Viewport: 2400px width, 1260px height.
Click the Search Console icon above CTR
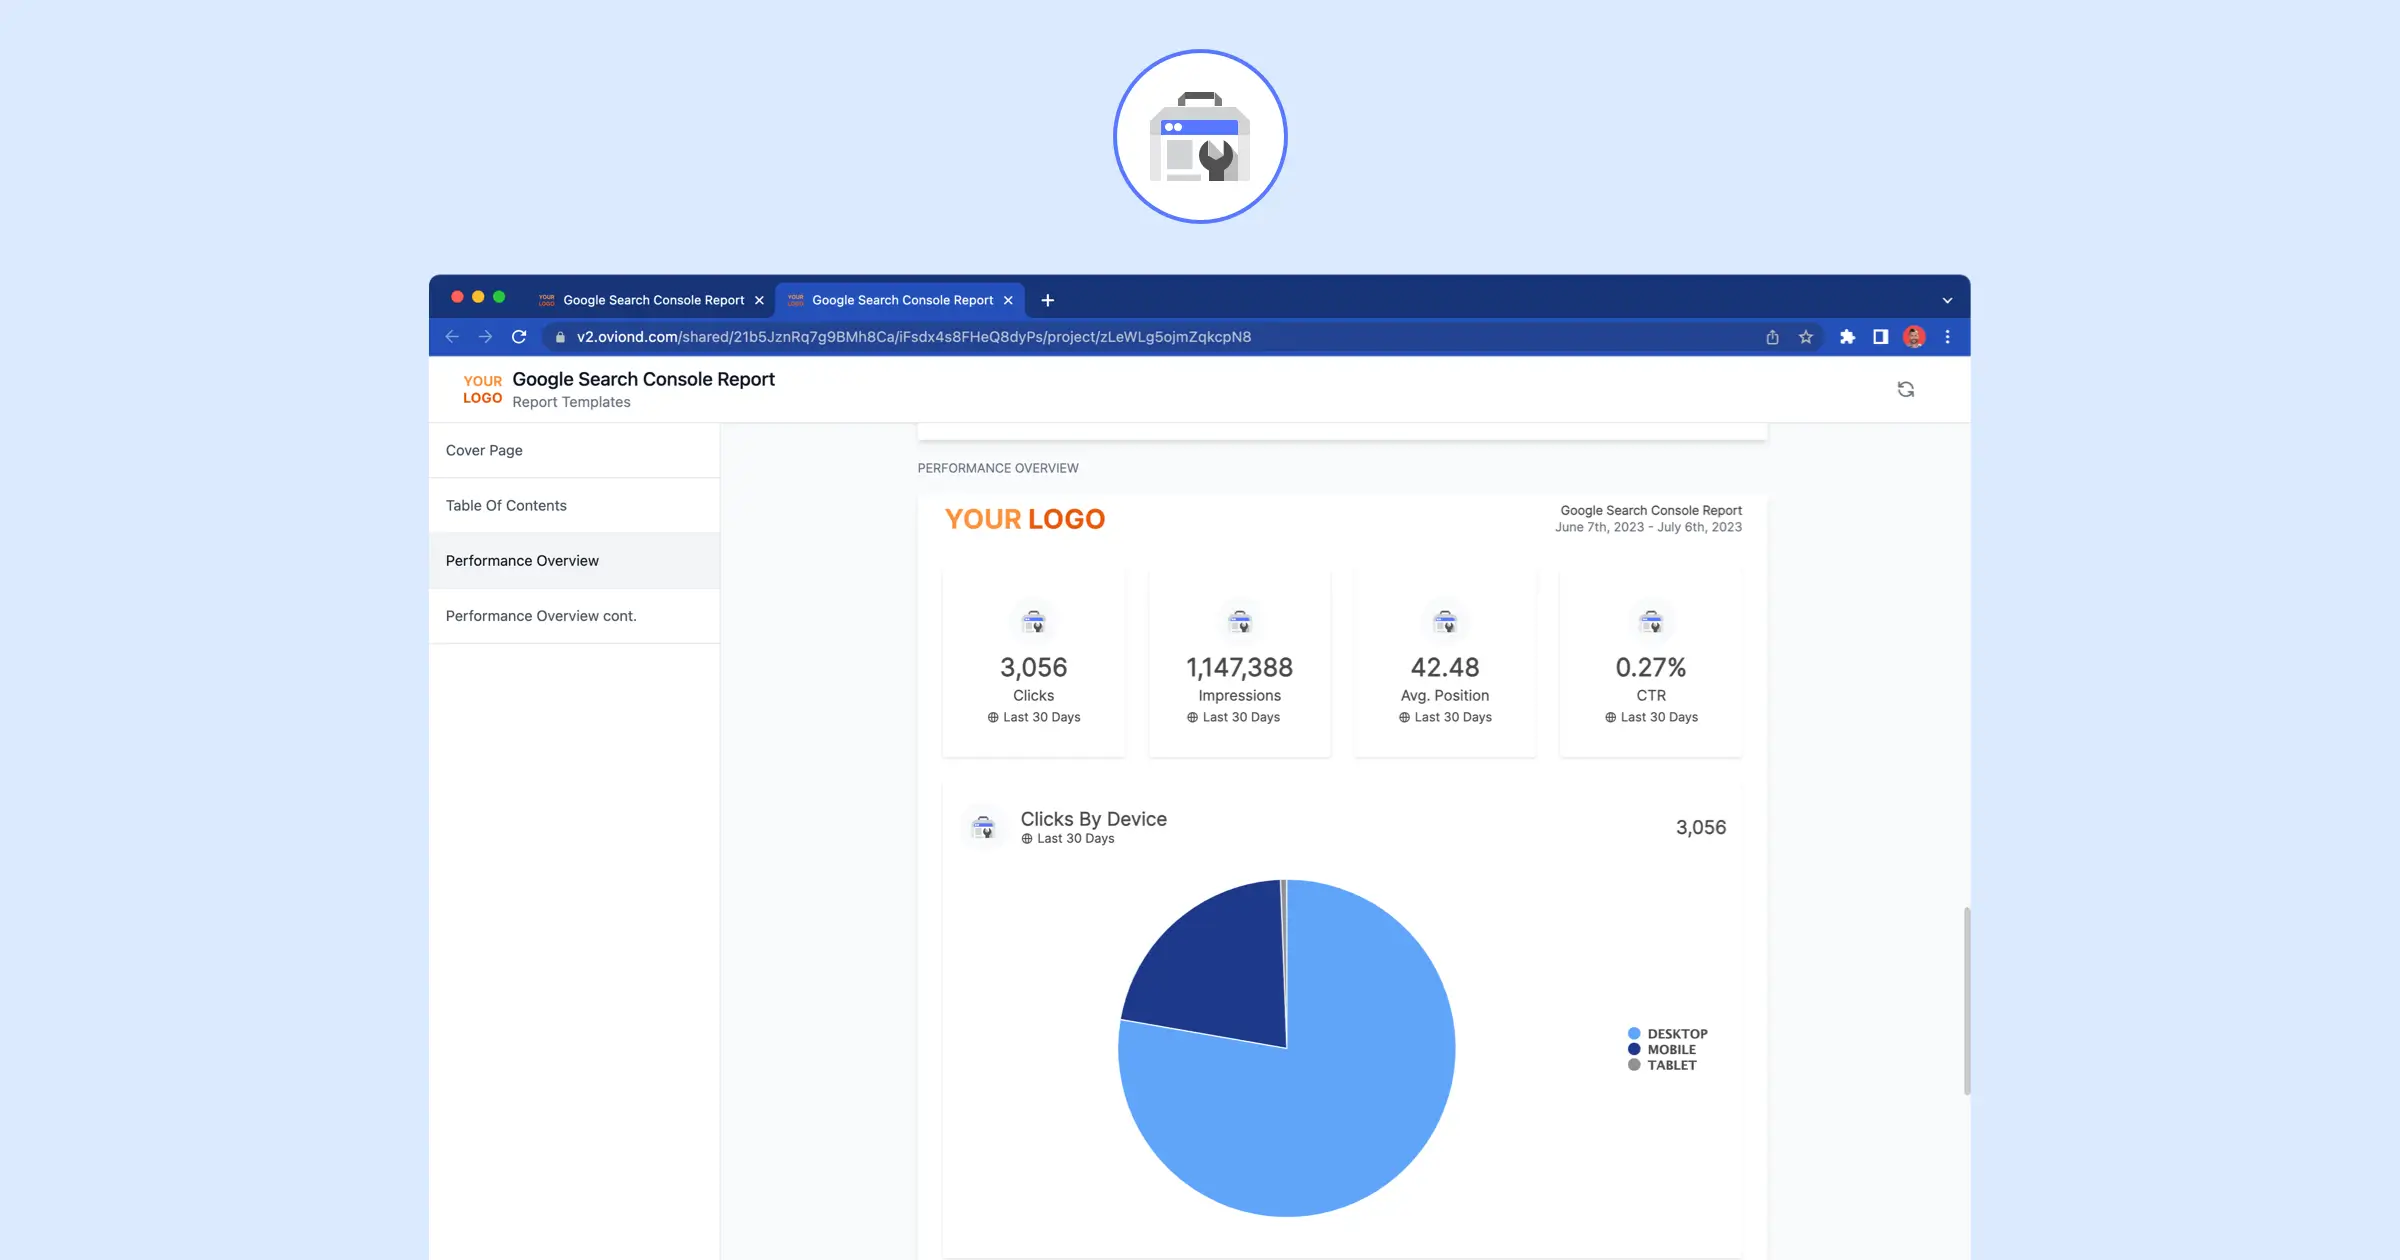[x=1651, y=622]
